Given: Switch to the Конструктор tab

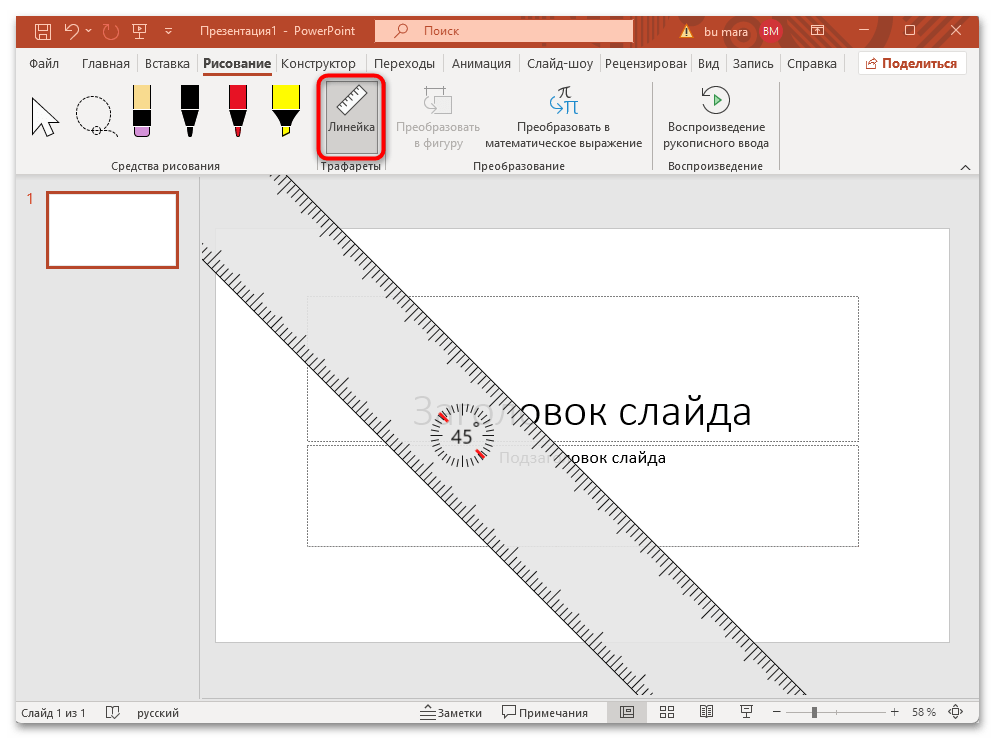Looking at the screenshot, I should pos(320,62).
